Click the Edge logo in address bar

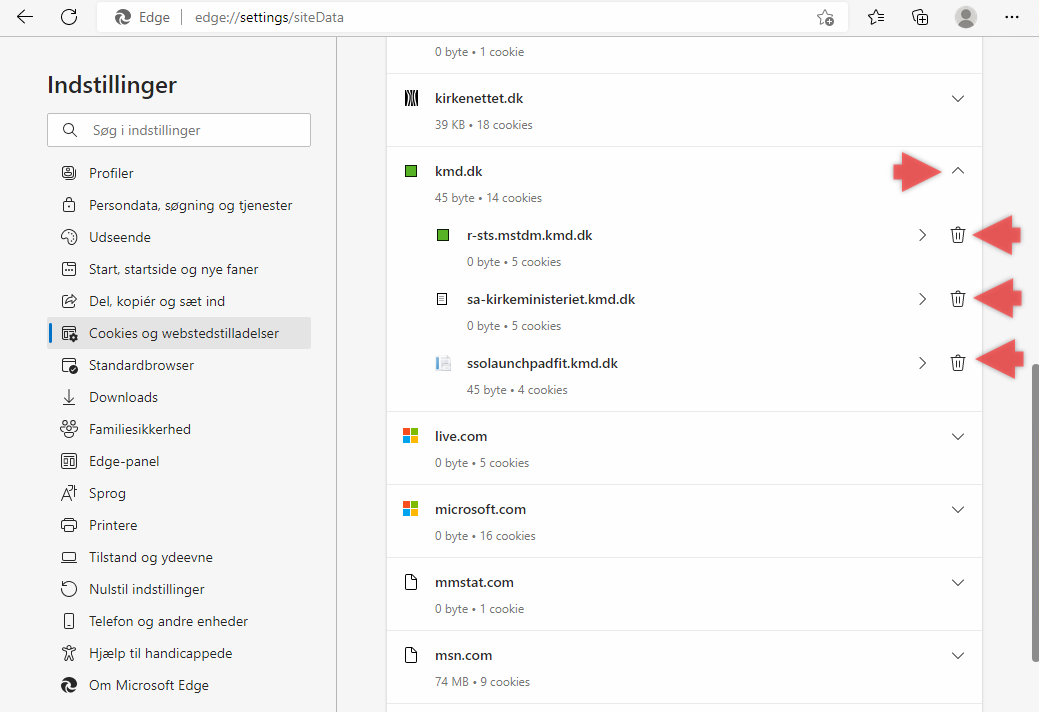[x=123, y=17]
